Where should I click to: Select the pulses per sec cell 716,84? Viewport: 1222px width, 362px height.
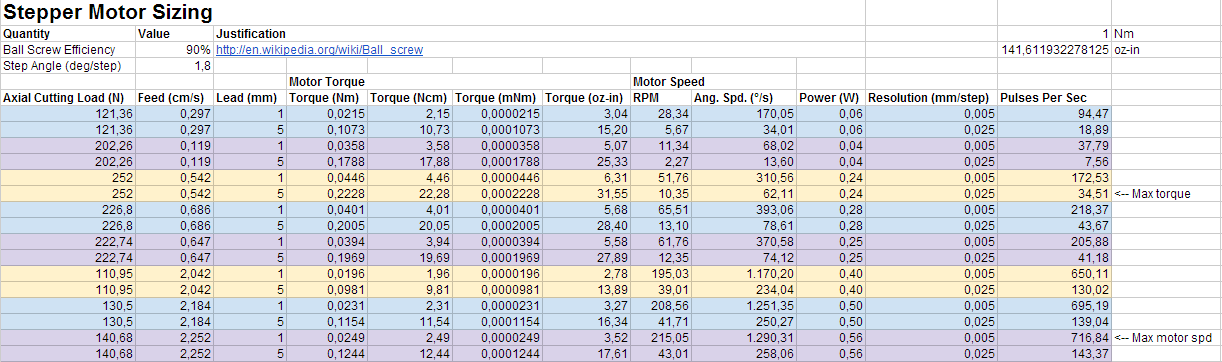tap(1054, 337)
